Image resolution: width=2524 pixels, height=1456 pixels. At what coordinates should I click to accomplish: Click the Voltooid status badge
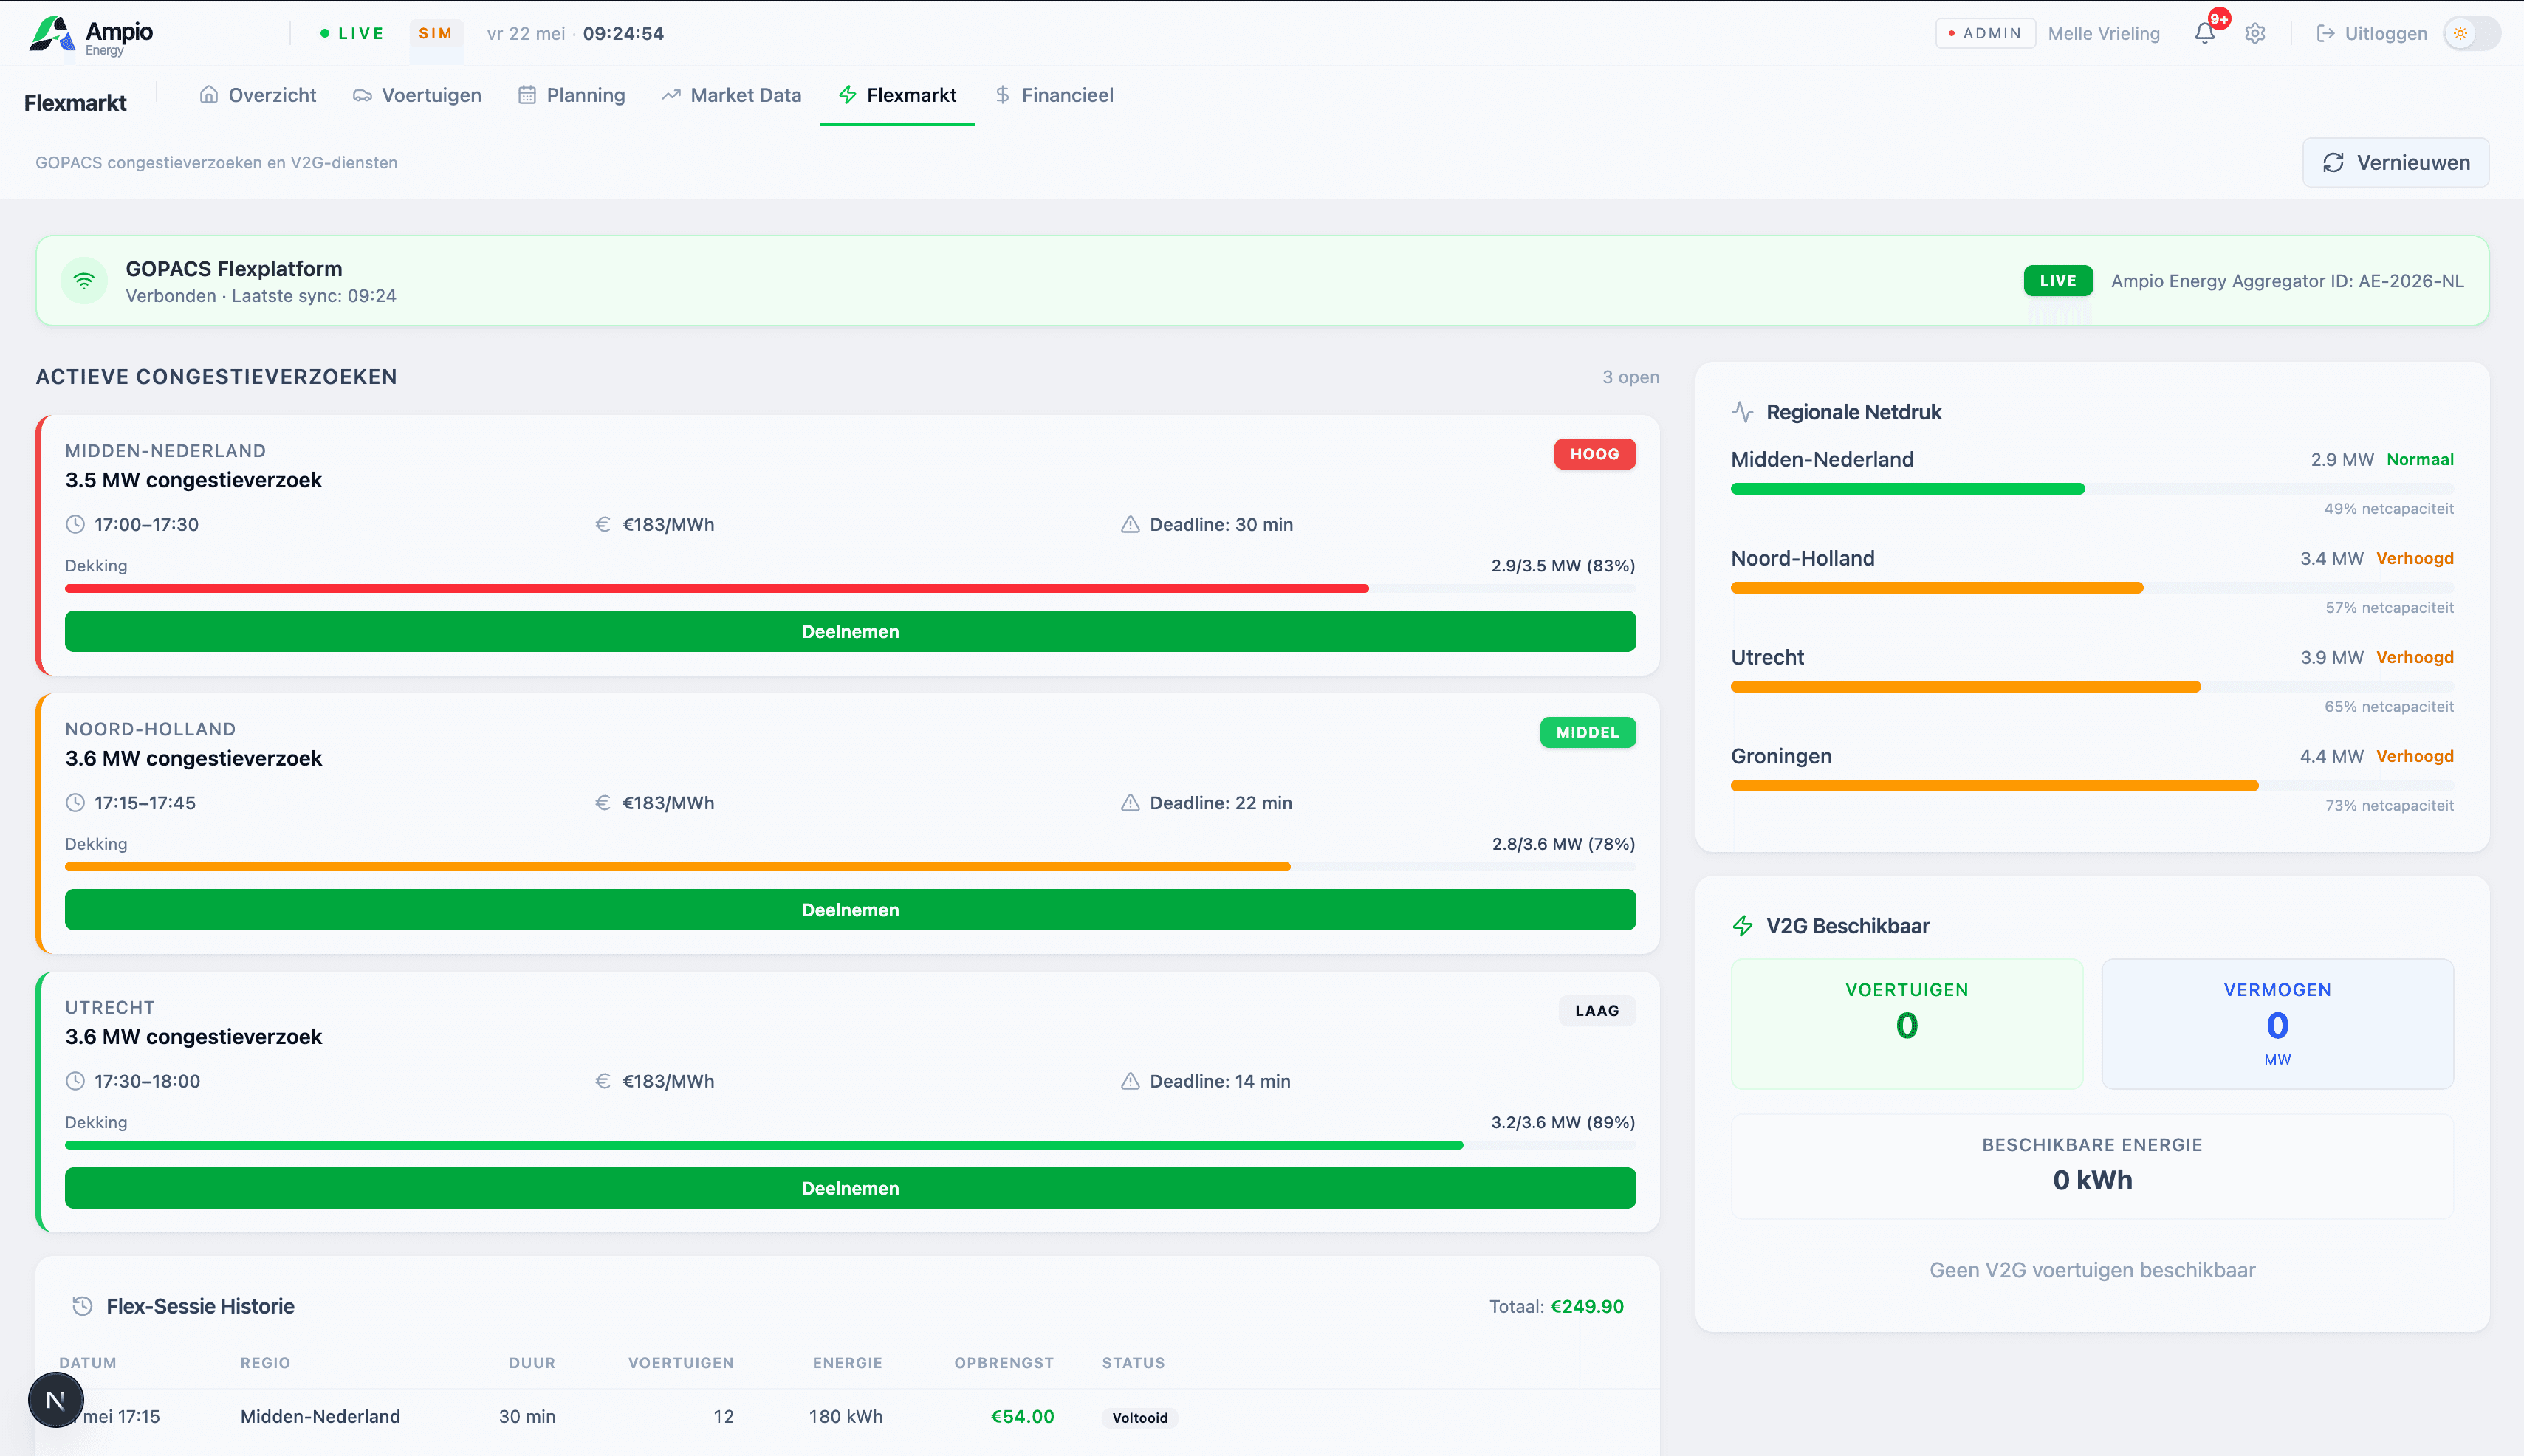click(x=1140, y=1417)
